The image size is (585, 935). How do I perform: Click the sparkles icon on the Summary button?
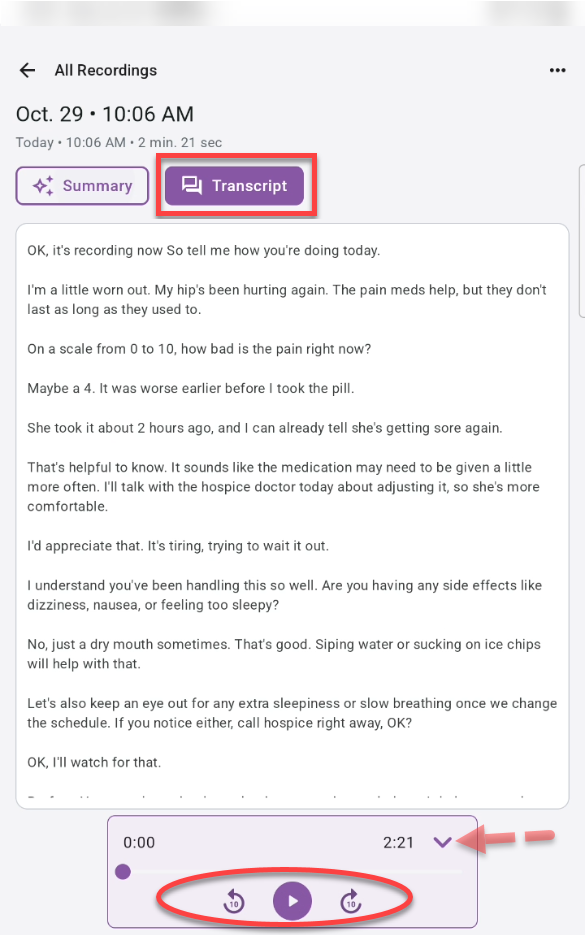click(x=42, y=186)
